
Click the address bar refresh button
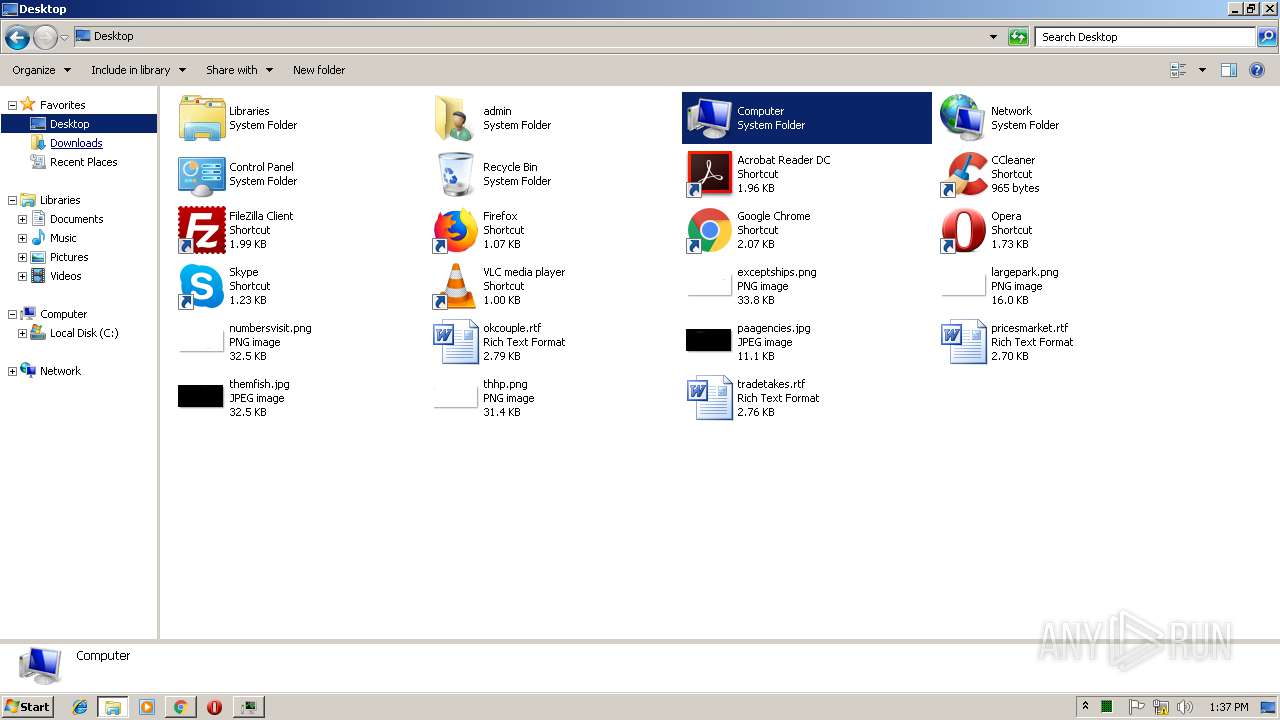click(1018, 37)
